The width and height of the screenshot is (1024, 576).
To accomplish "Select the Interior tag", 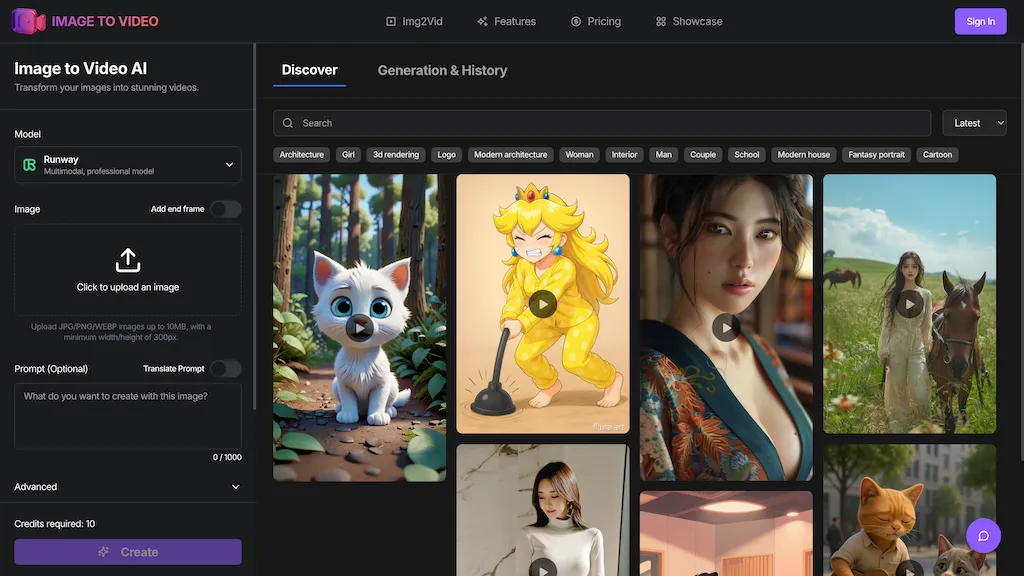I will [x=624, y=155].
